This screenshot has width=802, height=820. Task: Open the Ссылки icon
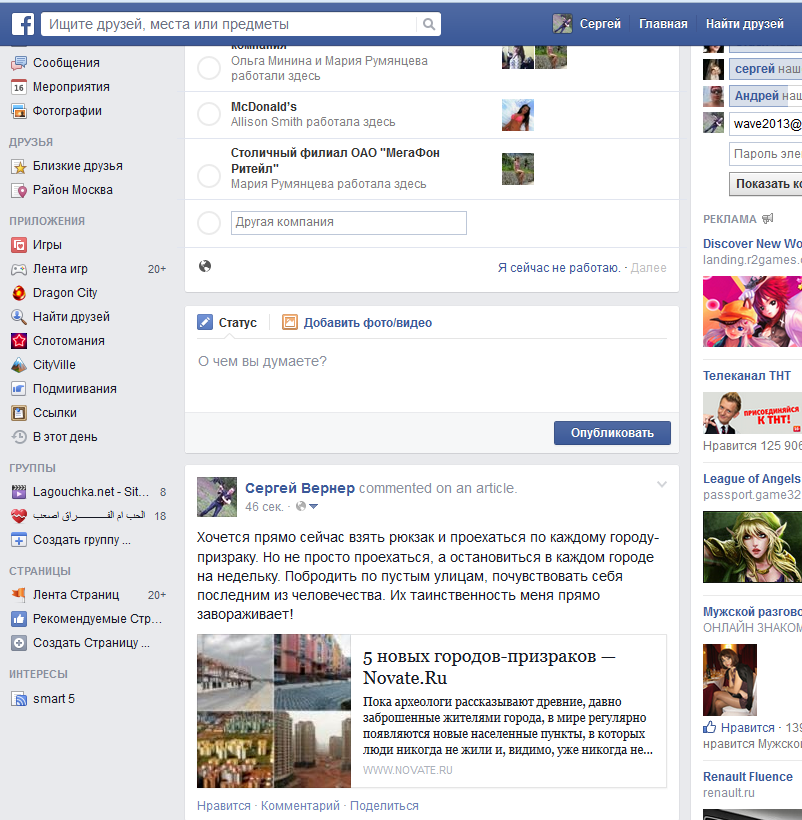coord(19,413)
